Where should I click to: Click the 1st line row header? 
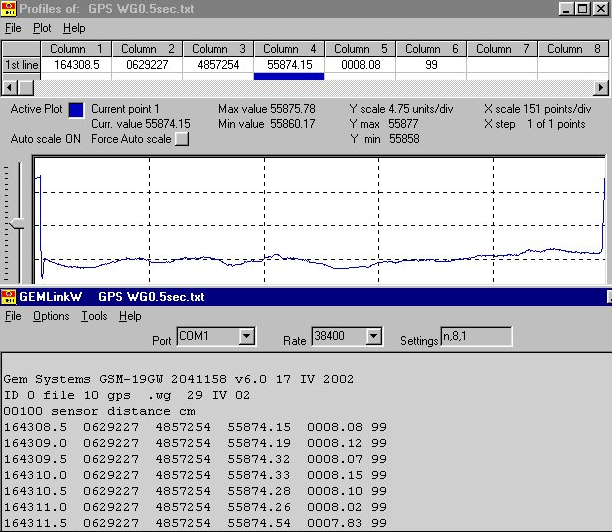21,64
